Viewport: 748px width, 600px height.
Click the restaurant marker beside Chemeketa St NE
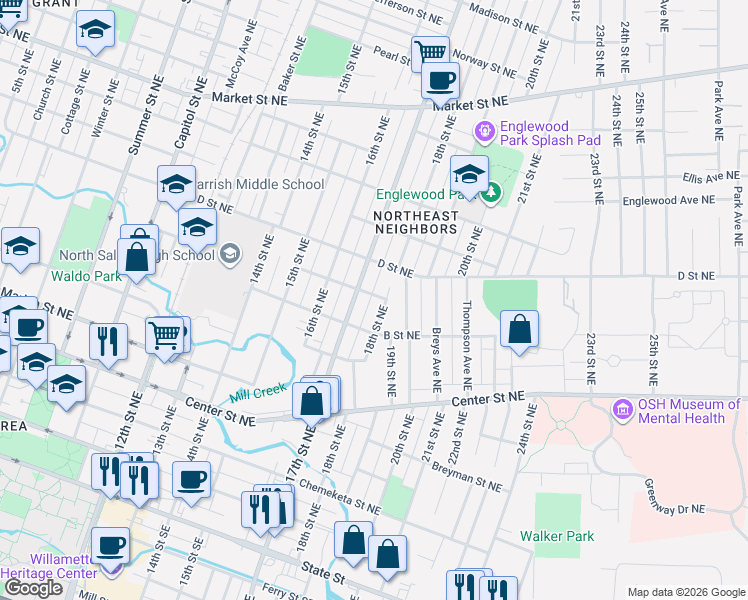260,511
